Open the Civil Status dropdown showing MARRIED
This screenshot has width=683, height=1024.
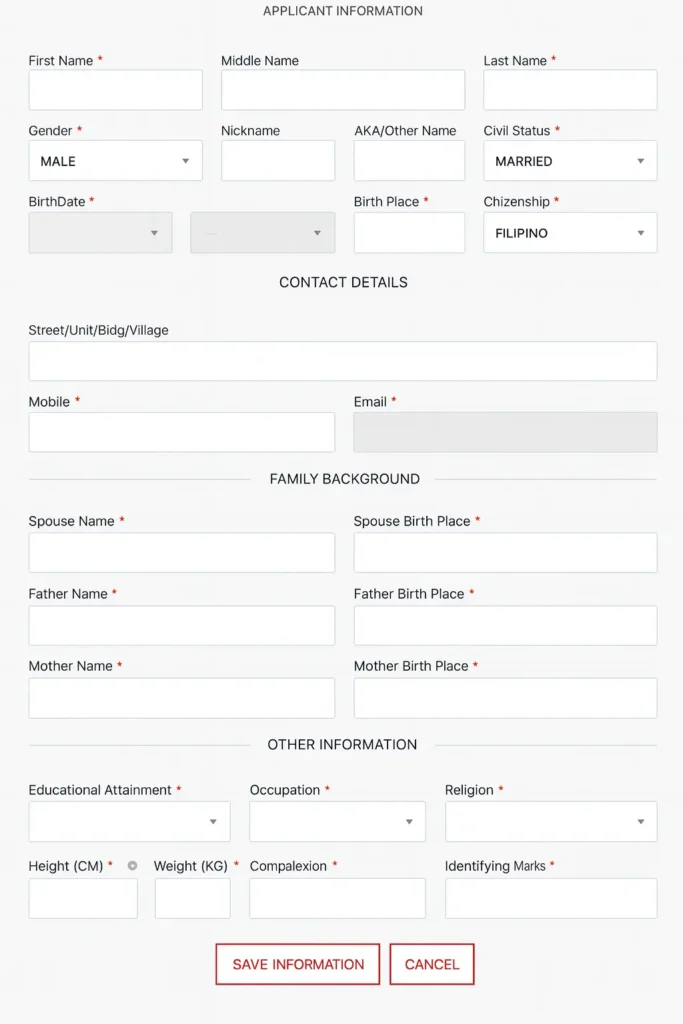click(569, 160)
